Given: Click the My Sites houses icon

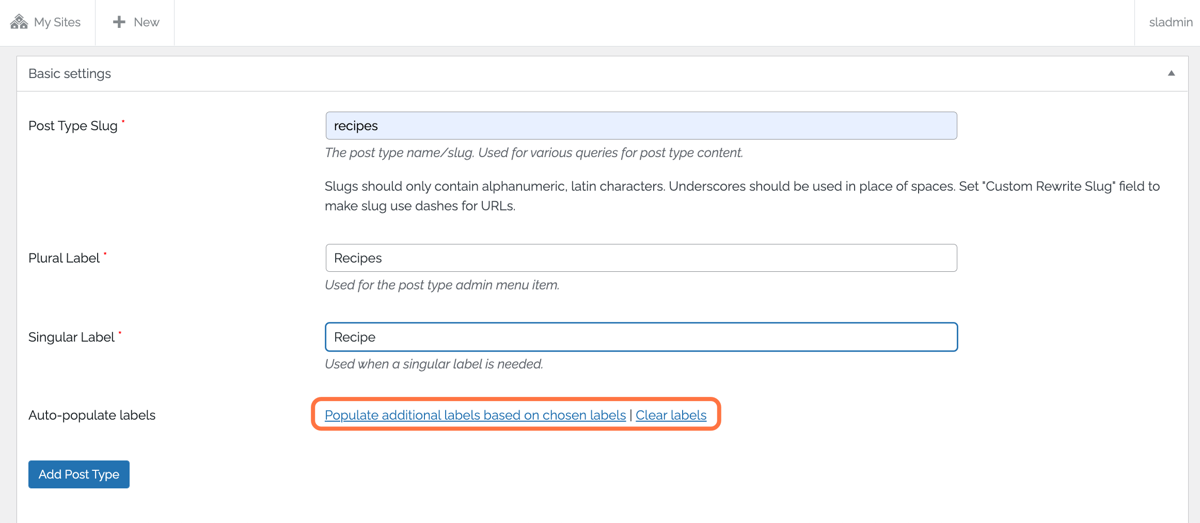Looking at the screenshot, I should click(19, 21).
